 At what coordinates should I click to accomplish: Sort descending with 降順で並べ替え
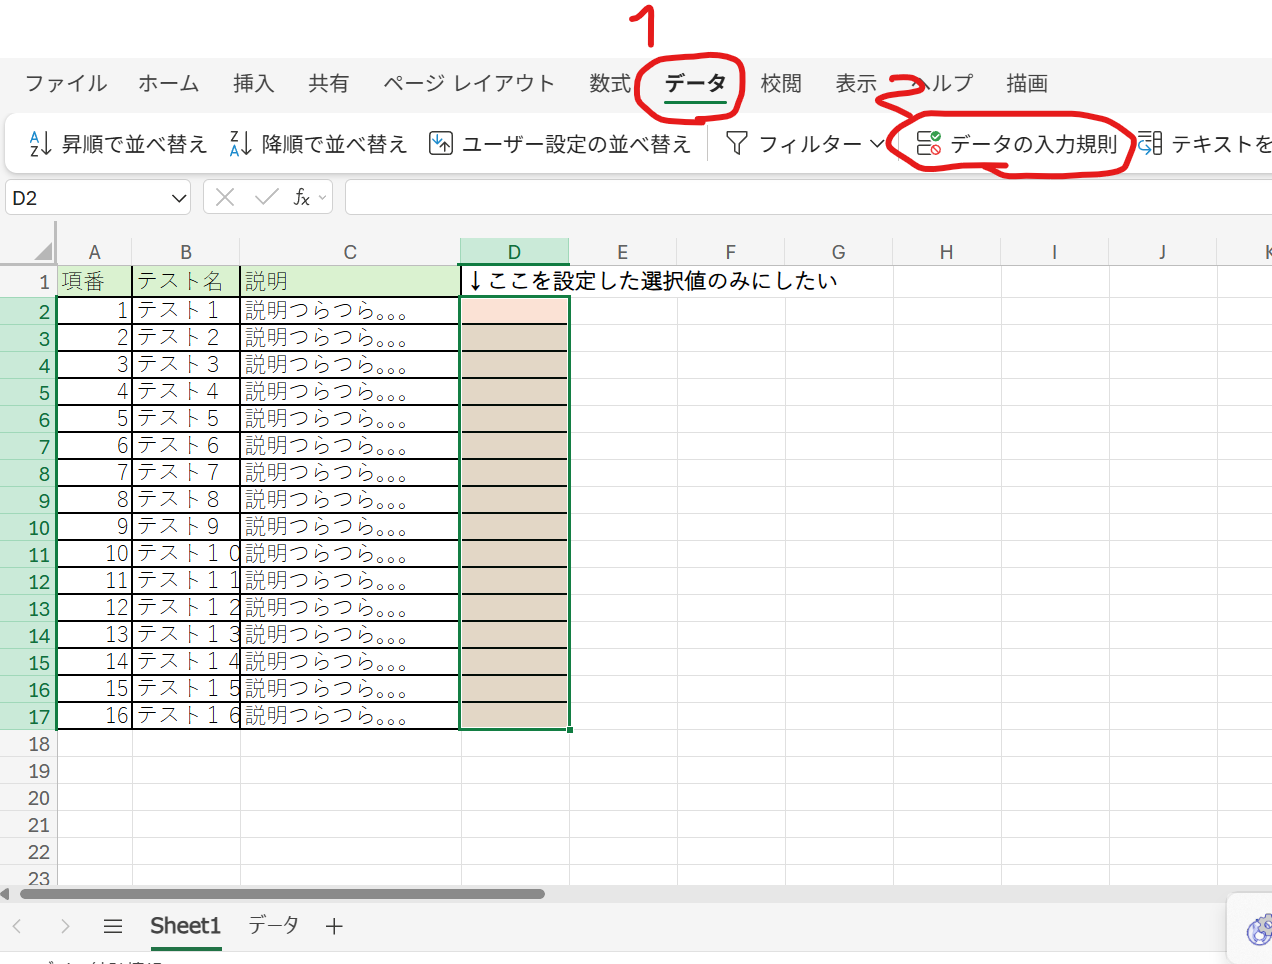pyautogui.click(x=318, y=144)
